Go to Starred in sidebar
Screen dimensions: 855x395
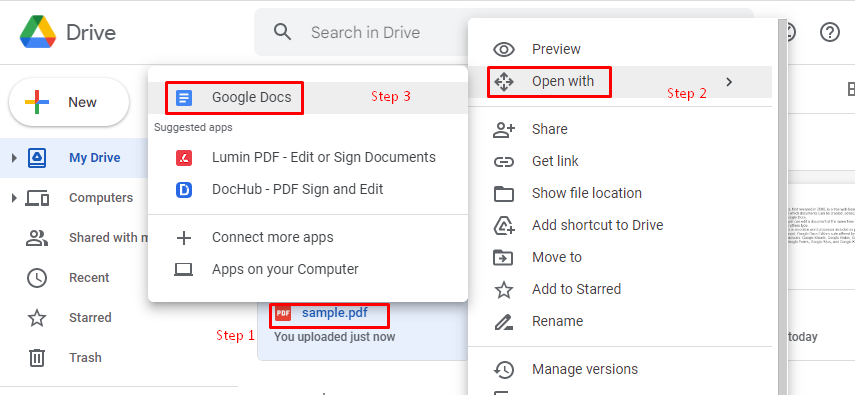tap(74, 318)
